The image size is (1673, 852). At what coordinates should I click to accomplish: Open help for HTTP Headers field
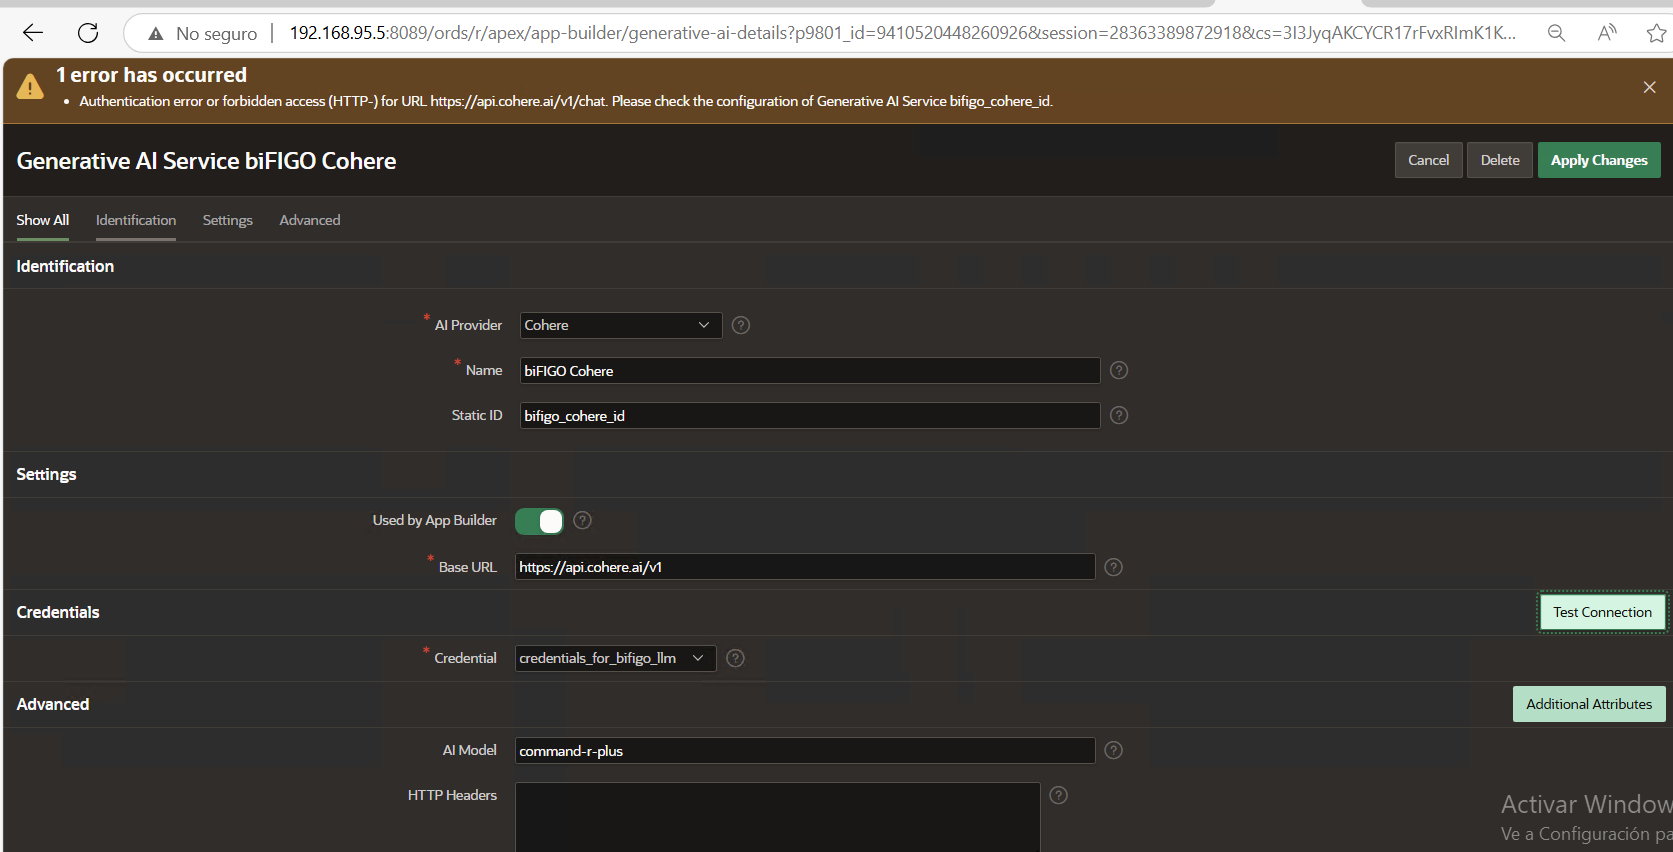(1059, 795)
